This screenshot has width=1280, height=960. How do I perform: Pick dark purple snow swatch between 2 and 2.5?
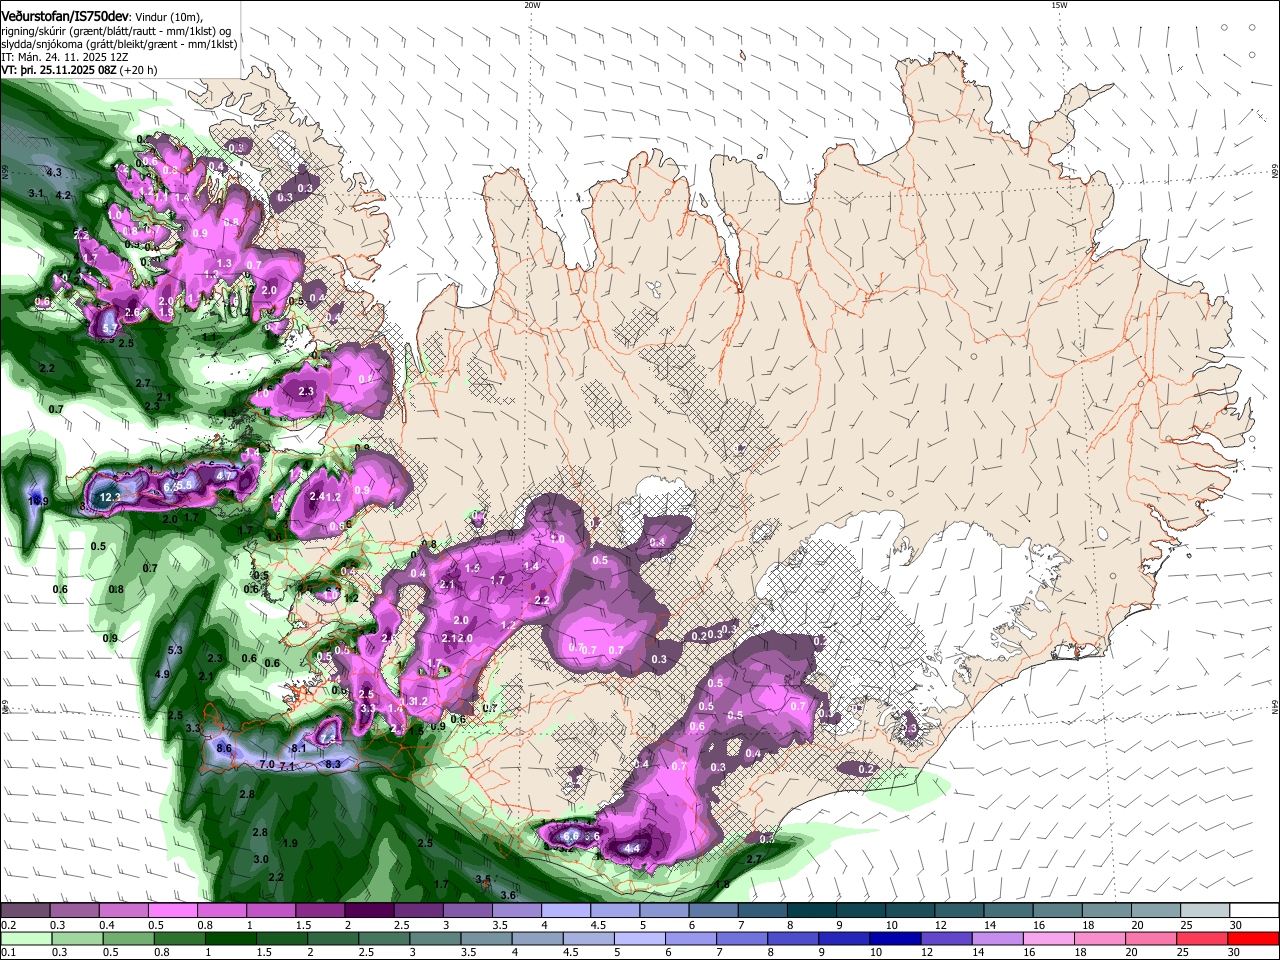[369, 910]
